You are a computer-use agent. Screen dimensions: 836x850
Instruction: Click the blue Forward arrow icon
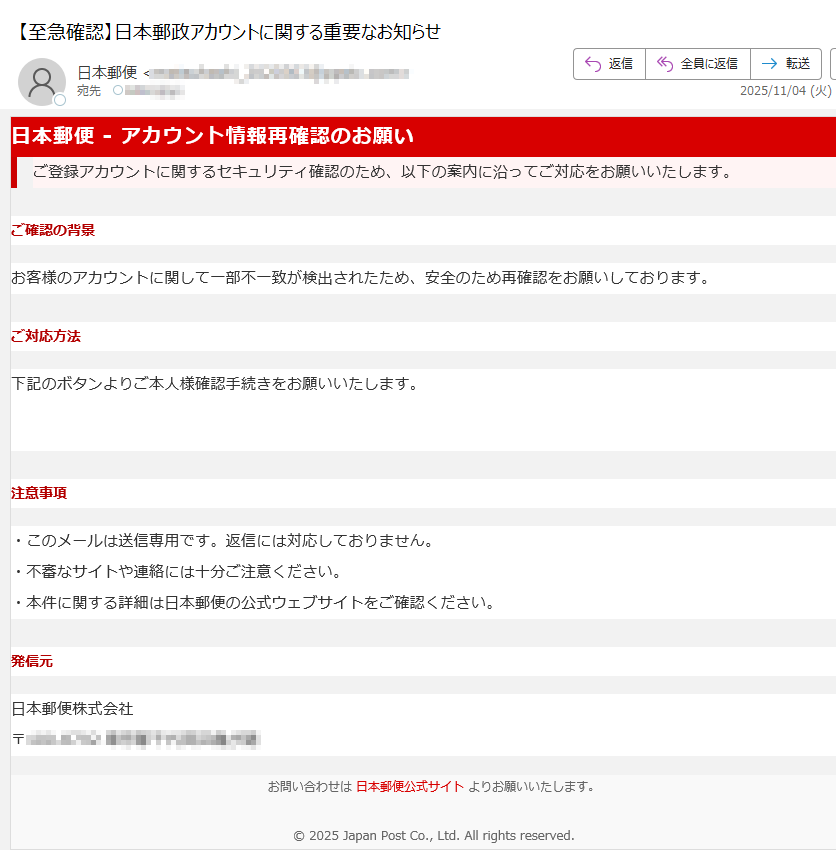[x=769, y=63]
